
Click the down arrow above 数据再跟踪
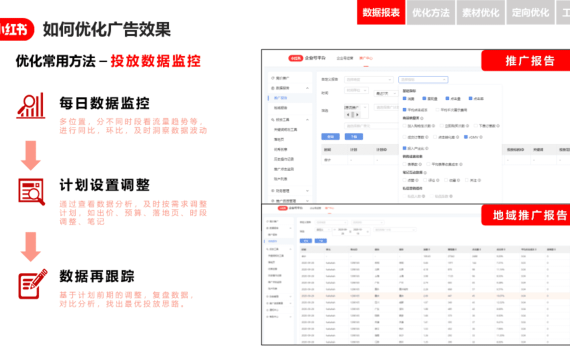[31, 247]
